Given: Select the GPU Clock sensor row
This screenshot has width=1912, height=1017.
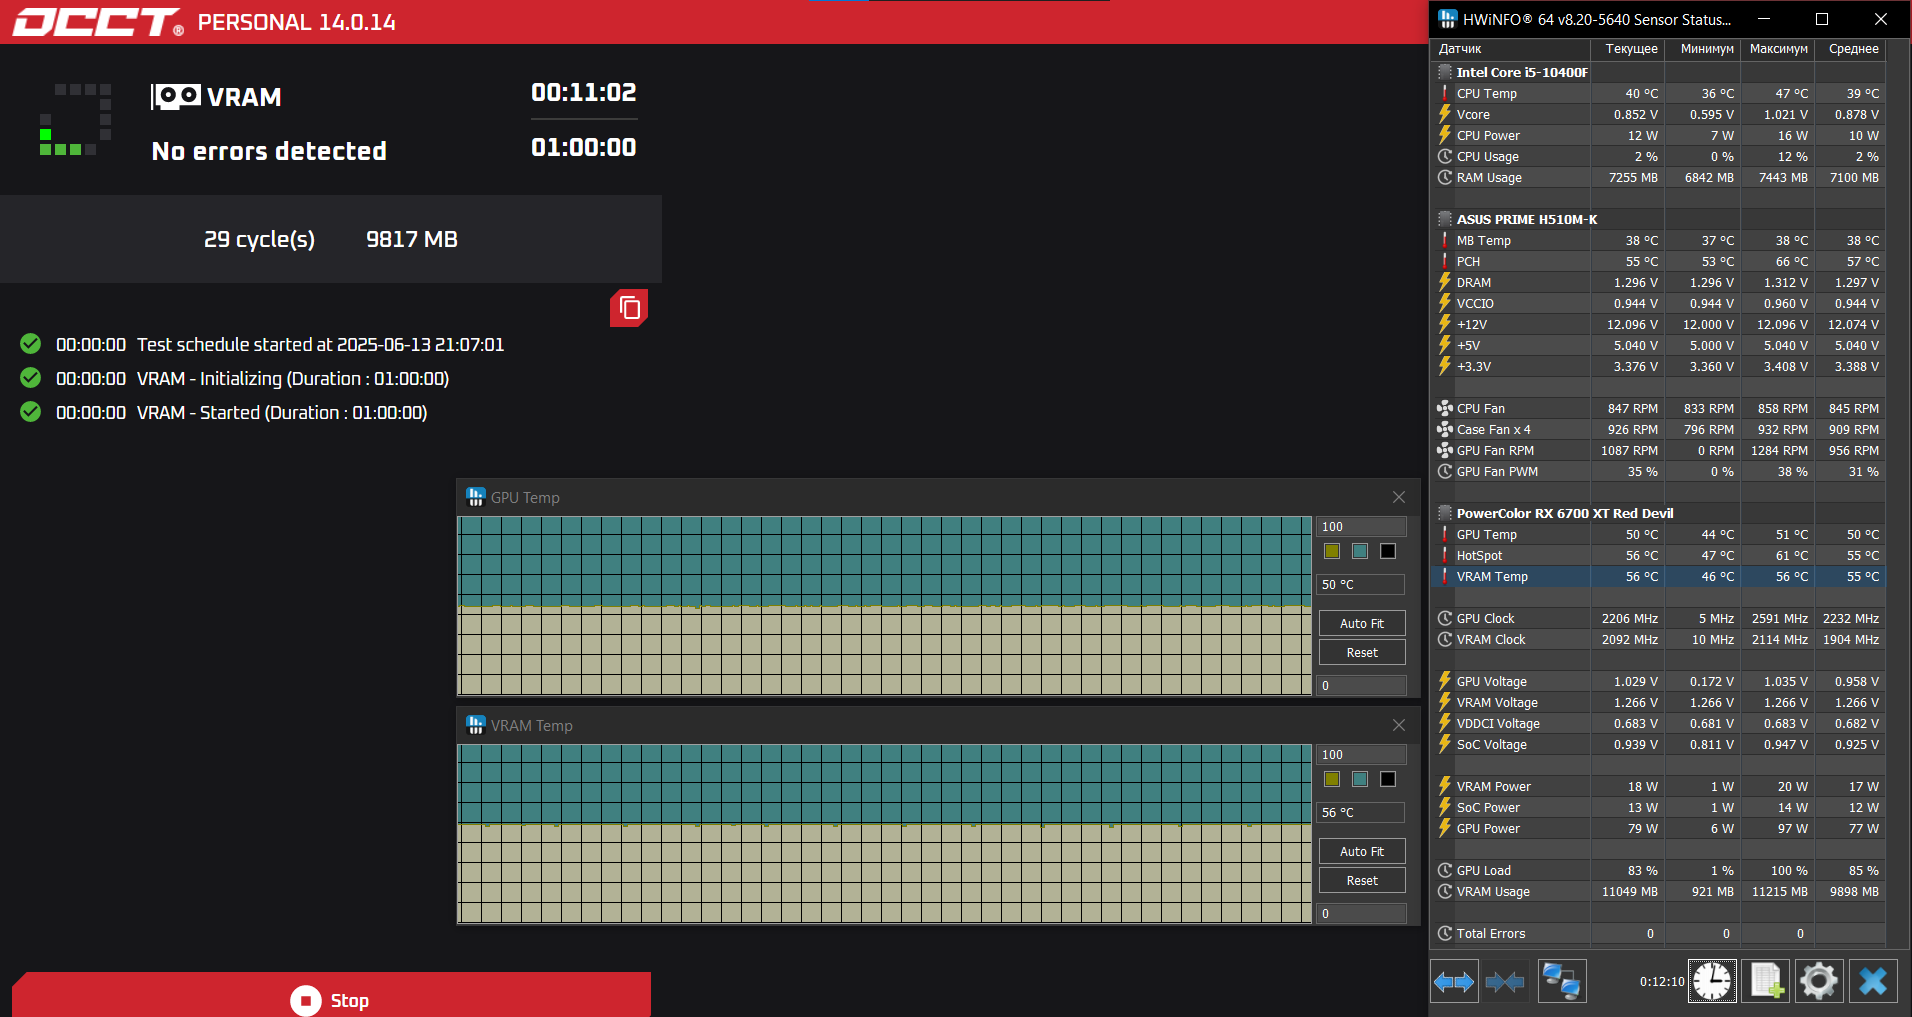Looking at the screenshot, I should [1659, 618].
